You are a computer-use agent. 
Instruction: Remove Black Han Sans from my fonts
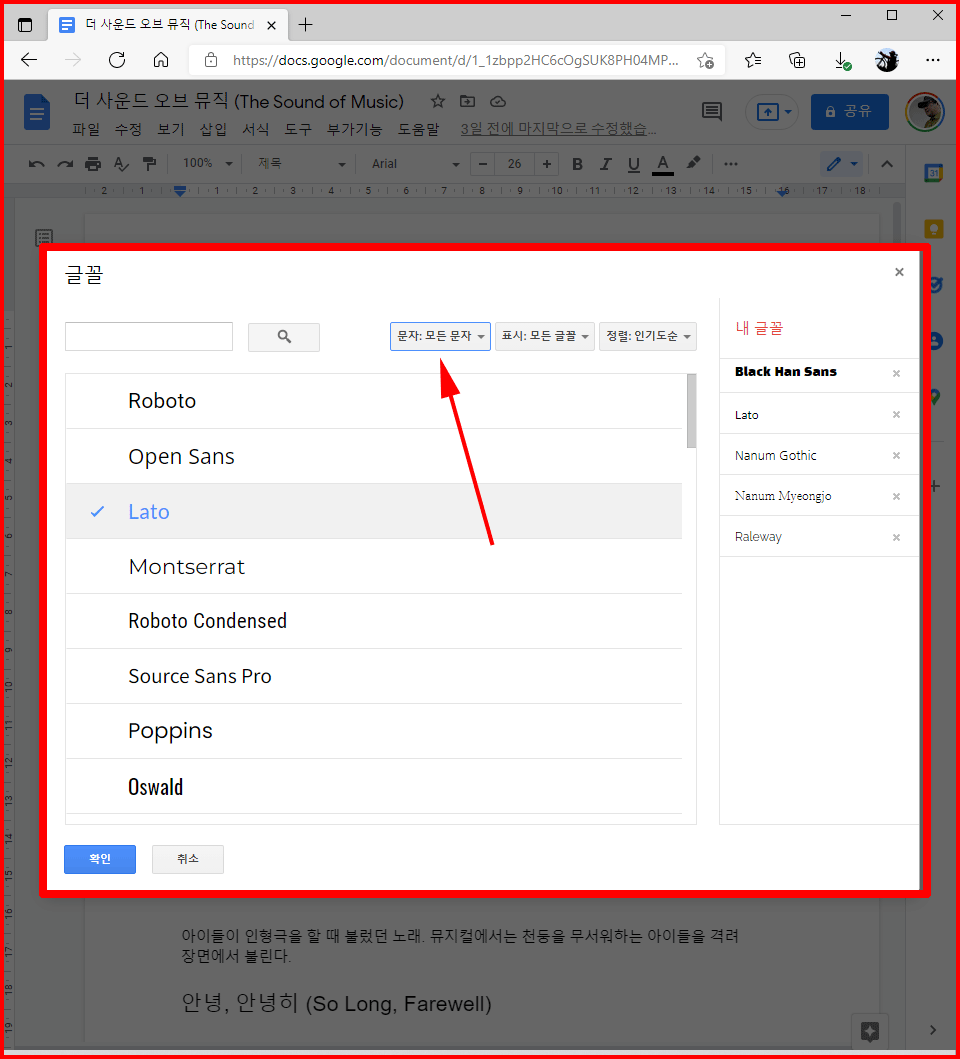(x=896, y=373)
